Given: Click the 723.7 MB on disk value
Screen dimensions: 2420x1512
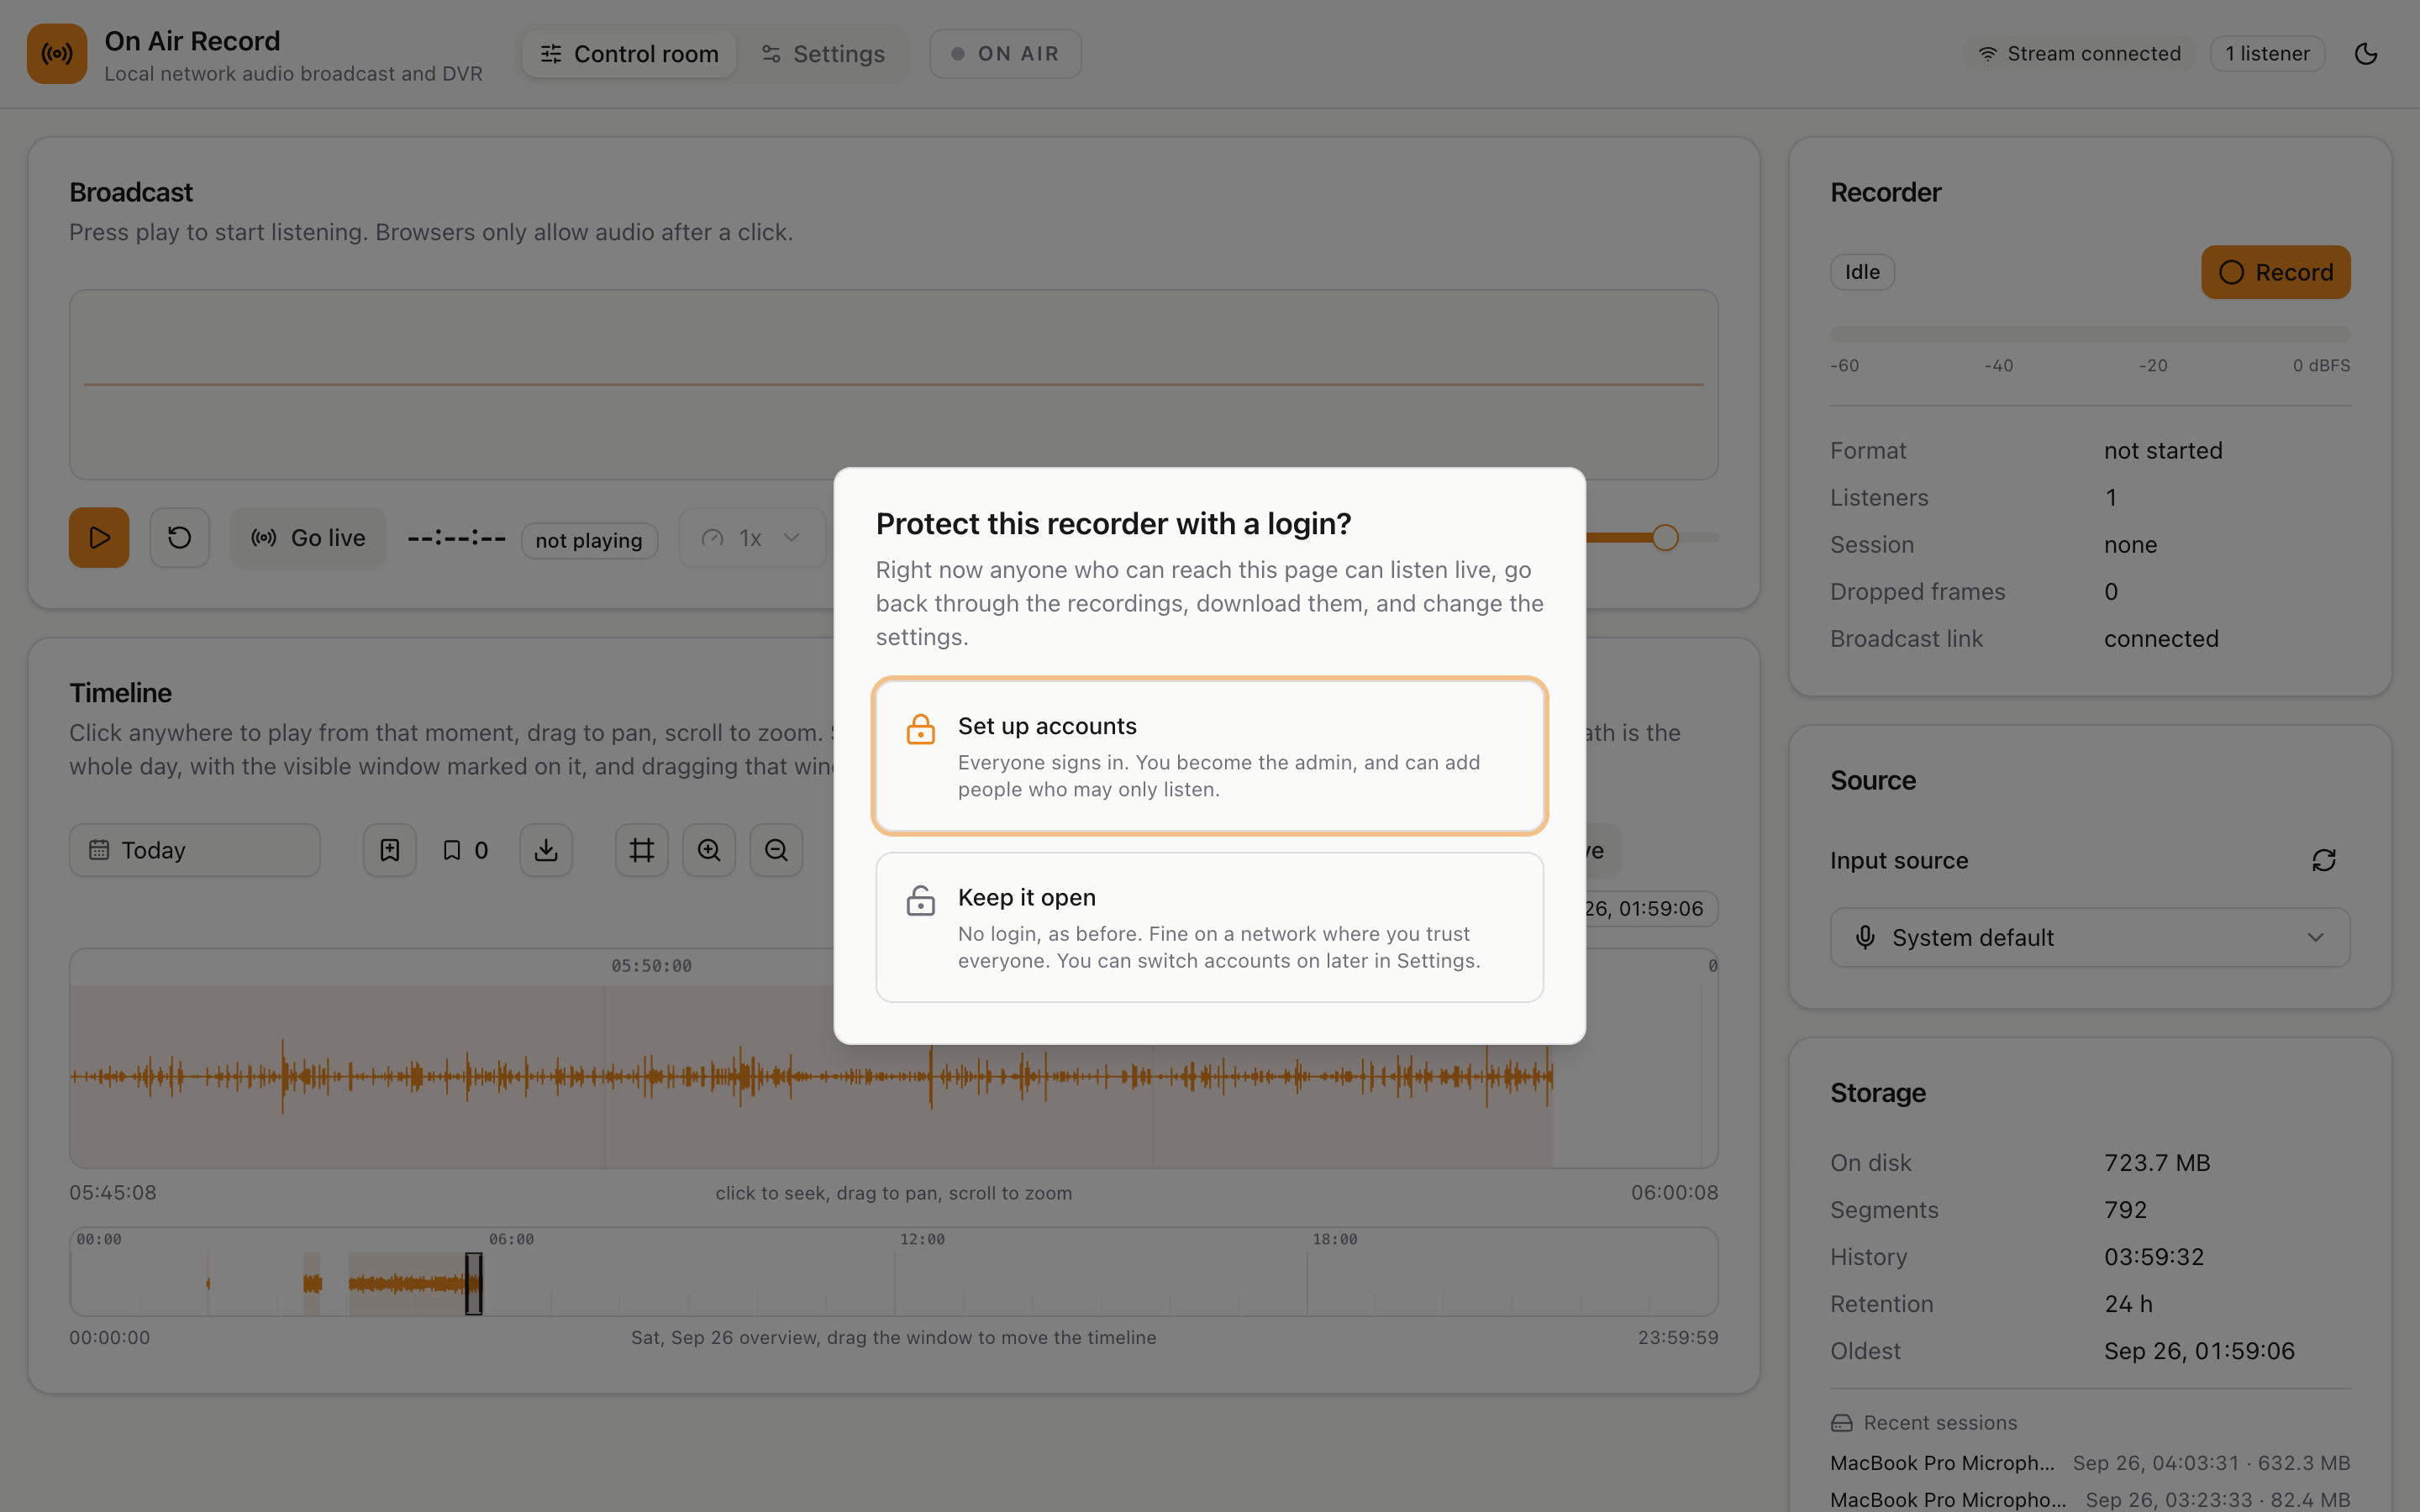Looking at the screenshot, I should [2157, 1163].
